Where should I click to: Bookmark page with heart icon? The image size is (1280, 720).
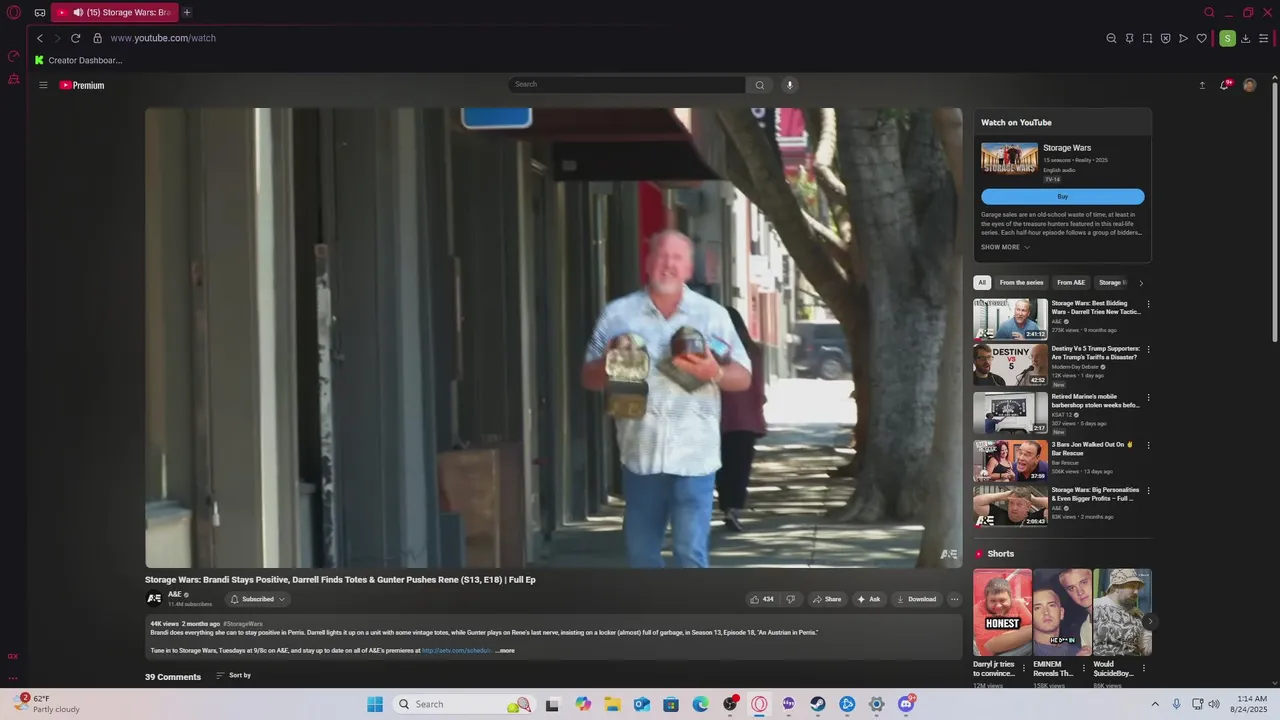[x=1202, y=38]
